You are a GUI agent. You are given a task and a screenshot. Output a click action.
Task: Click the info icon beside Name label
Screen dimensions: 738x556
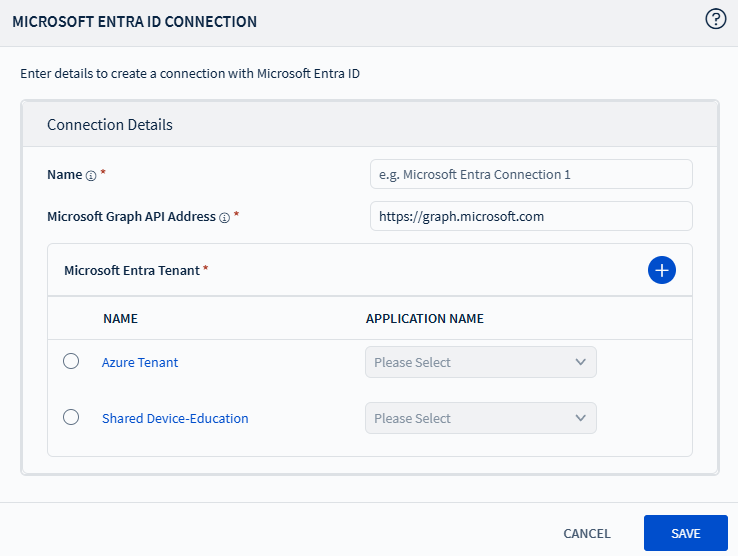point(91,175)
